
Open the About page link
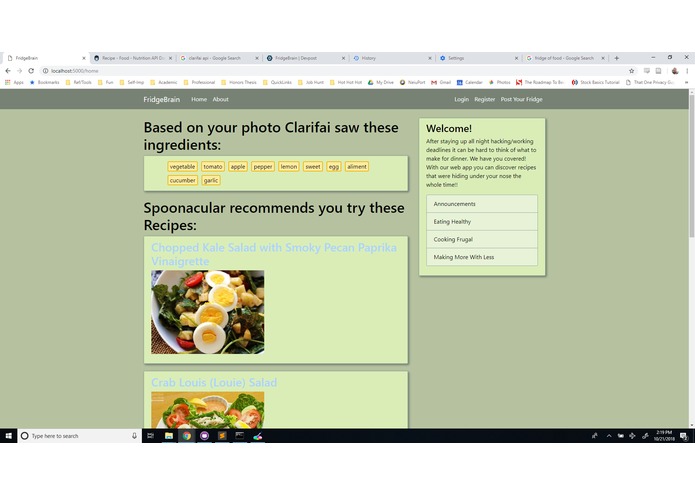coord(220,99)
